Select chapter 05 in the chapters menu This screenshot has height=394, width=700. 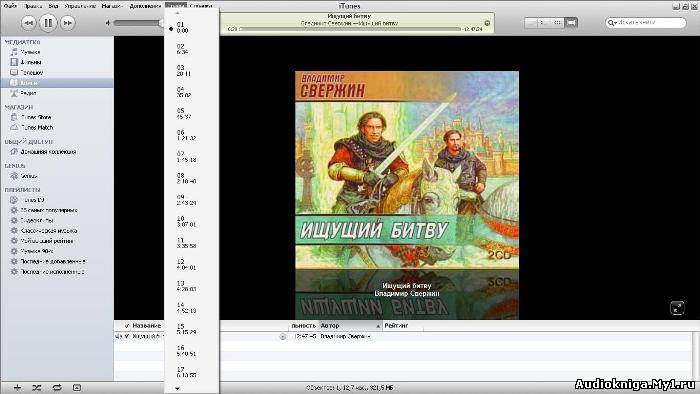click(184, 113)
